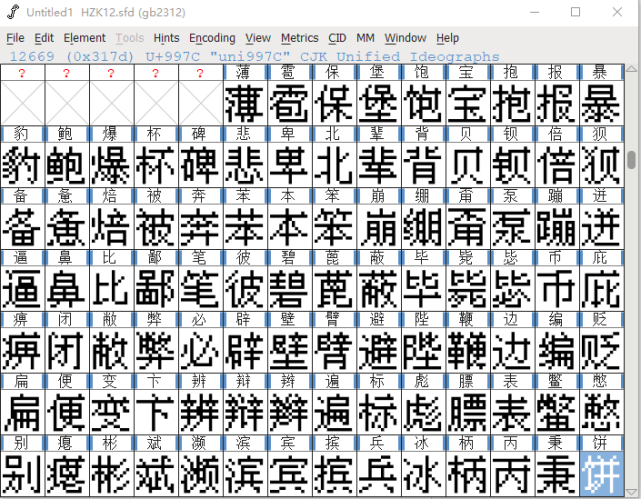Open the Hints menu
The height and width of the screenshot is (499, 641).
pyautogui.click(x=166, y=38)
